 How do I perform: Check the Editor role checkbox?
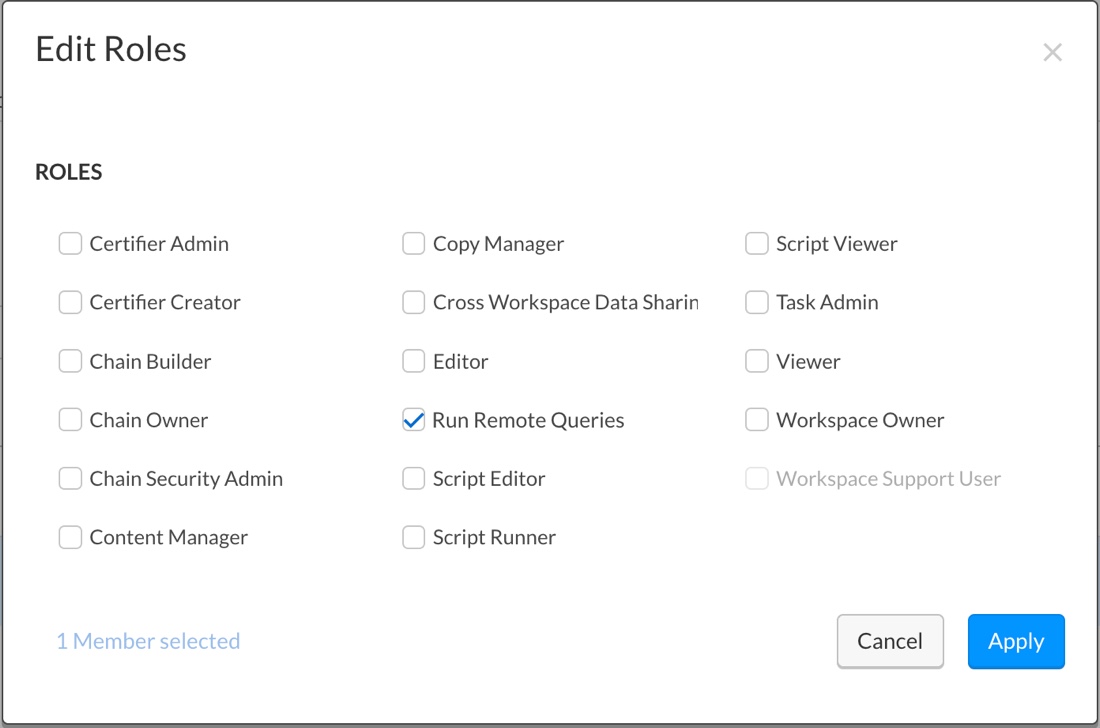(413, 361)
